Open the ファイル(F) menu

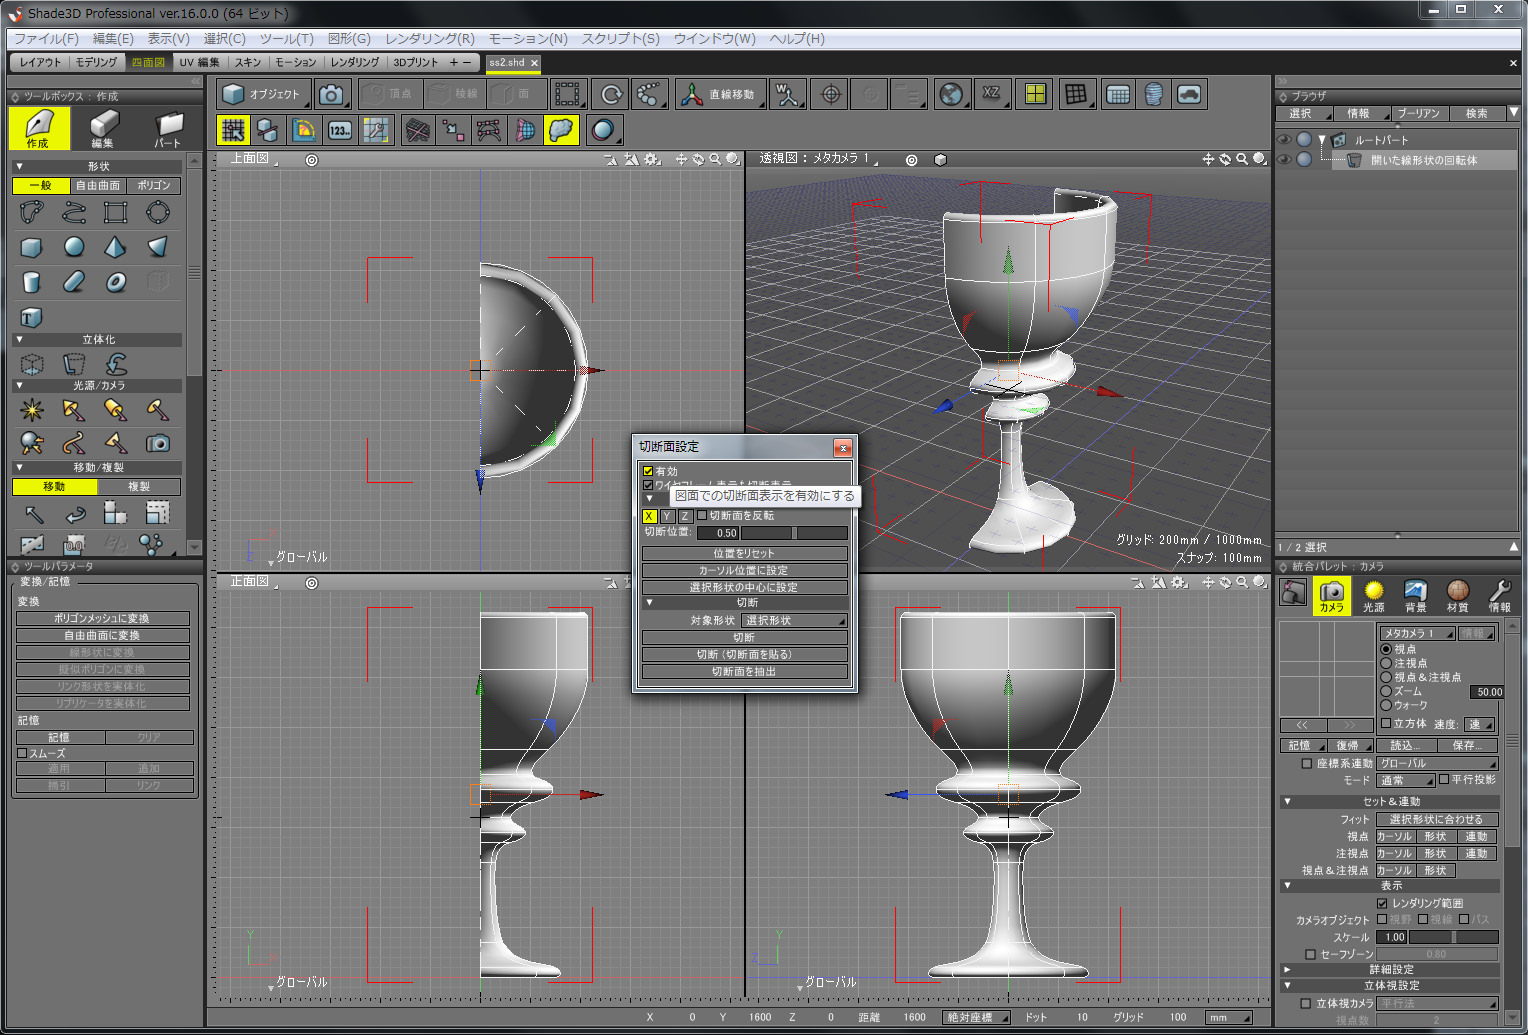(46, 39)
